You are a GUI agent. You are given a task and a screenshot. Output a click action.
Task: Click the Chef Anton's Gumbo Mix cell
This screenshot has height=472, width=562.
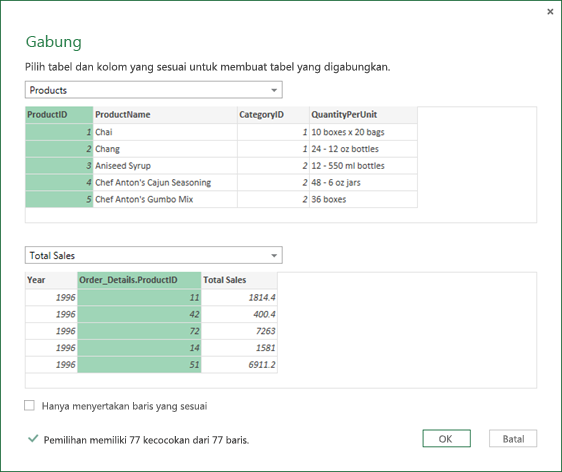[x=165, y=199]
